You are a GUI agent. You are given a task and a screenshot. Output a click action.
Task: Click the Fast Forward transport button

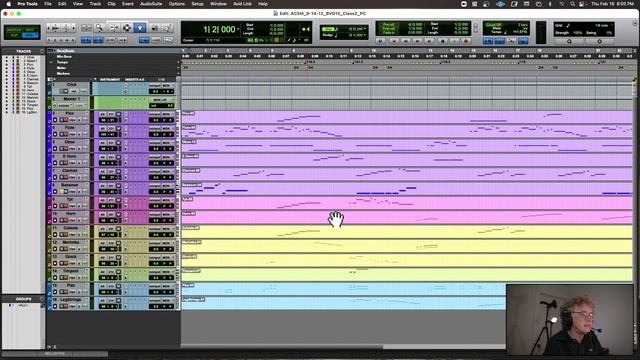click(418, 41)
